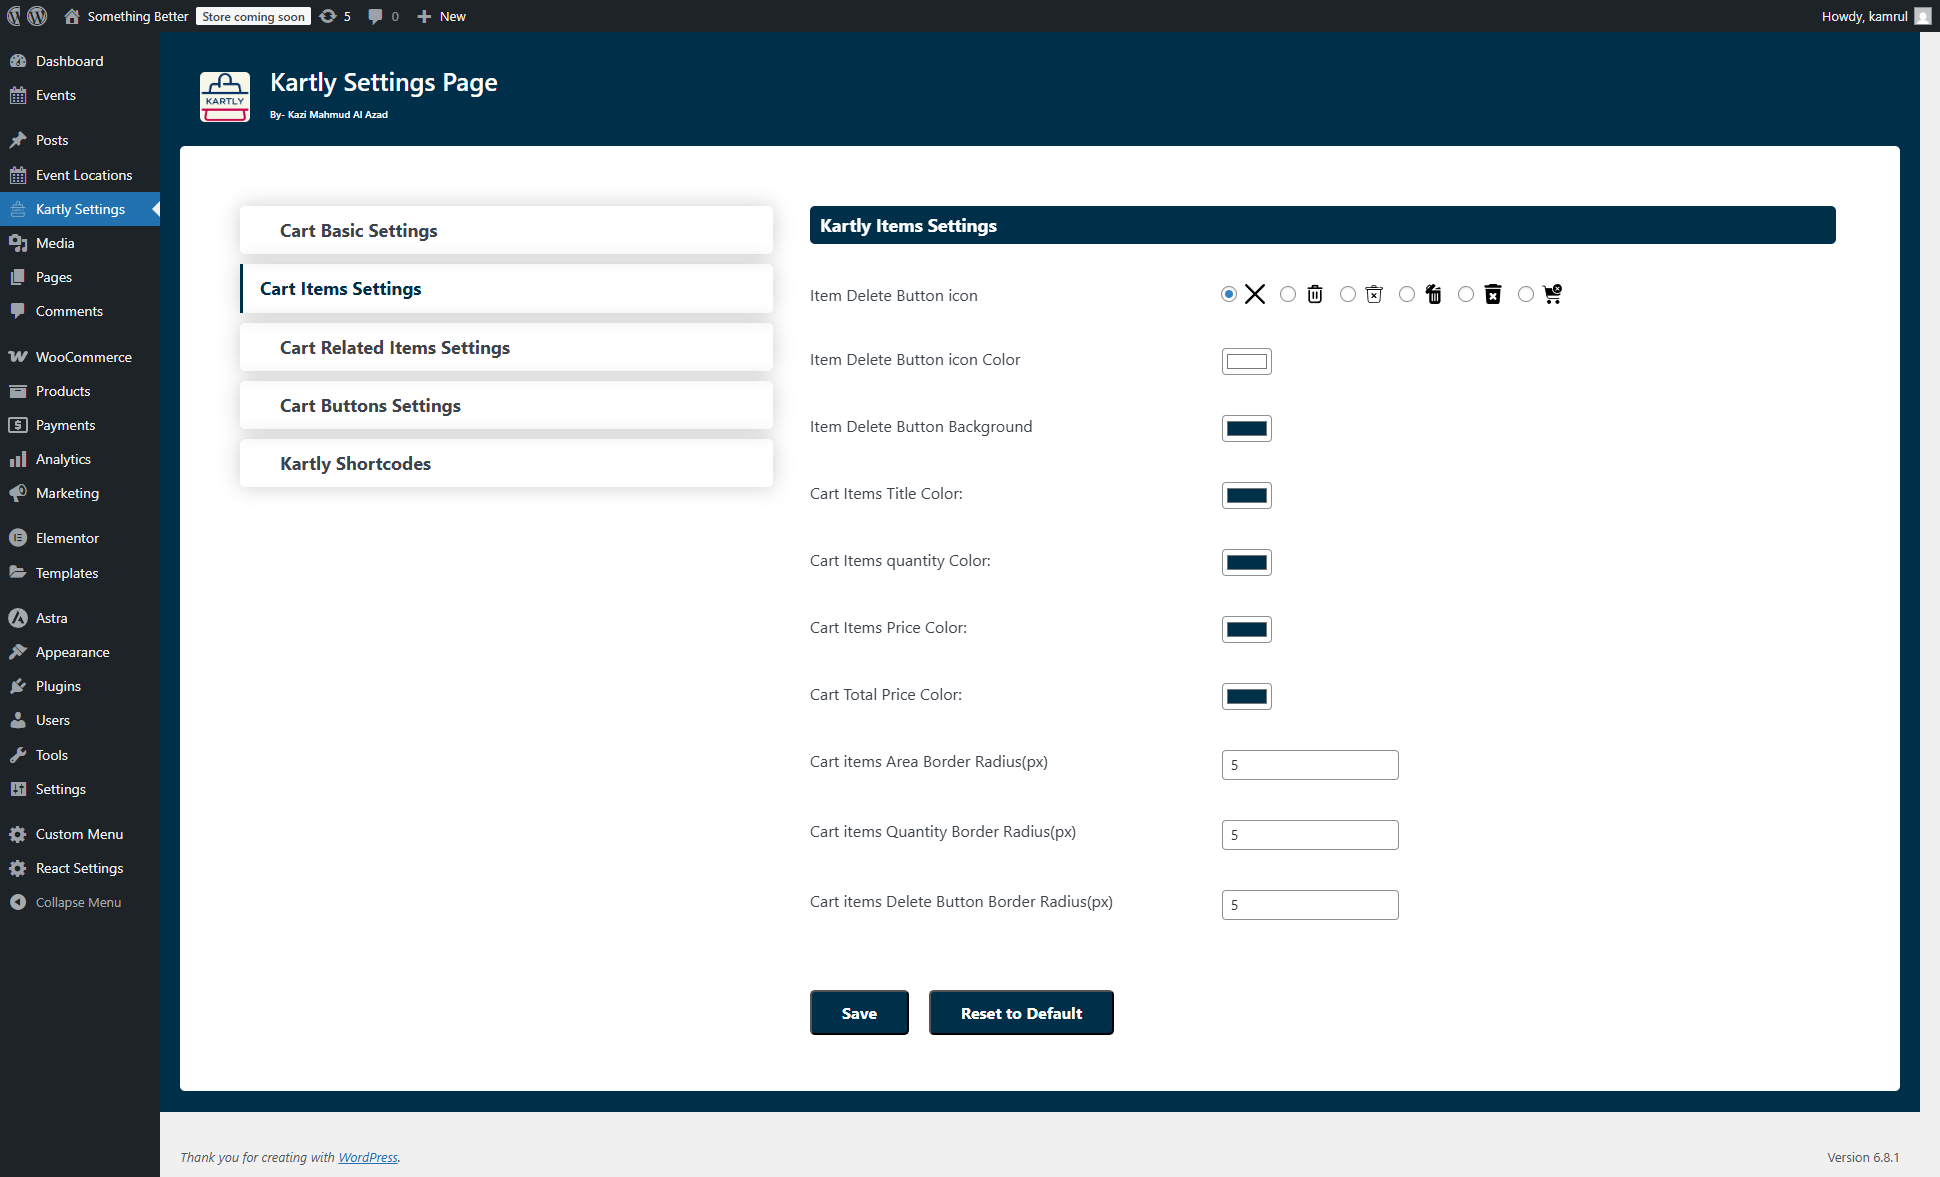
Task: Select radio for trash with x outline icon
Action: 1348,294
